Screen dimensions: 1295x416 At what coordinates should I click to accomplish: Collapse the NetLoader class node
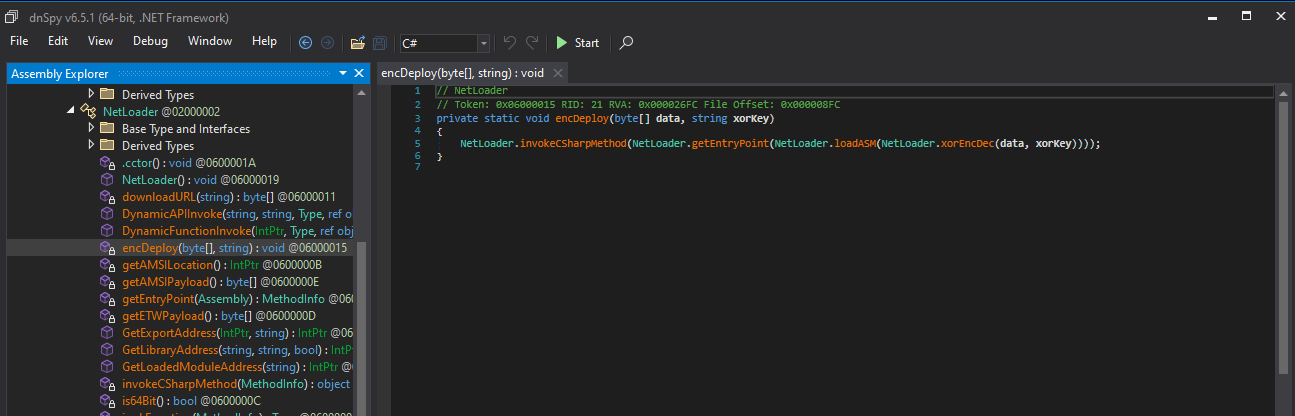[72, 112]
